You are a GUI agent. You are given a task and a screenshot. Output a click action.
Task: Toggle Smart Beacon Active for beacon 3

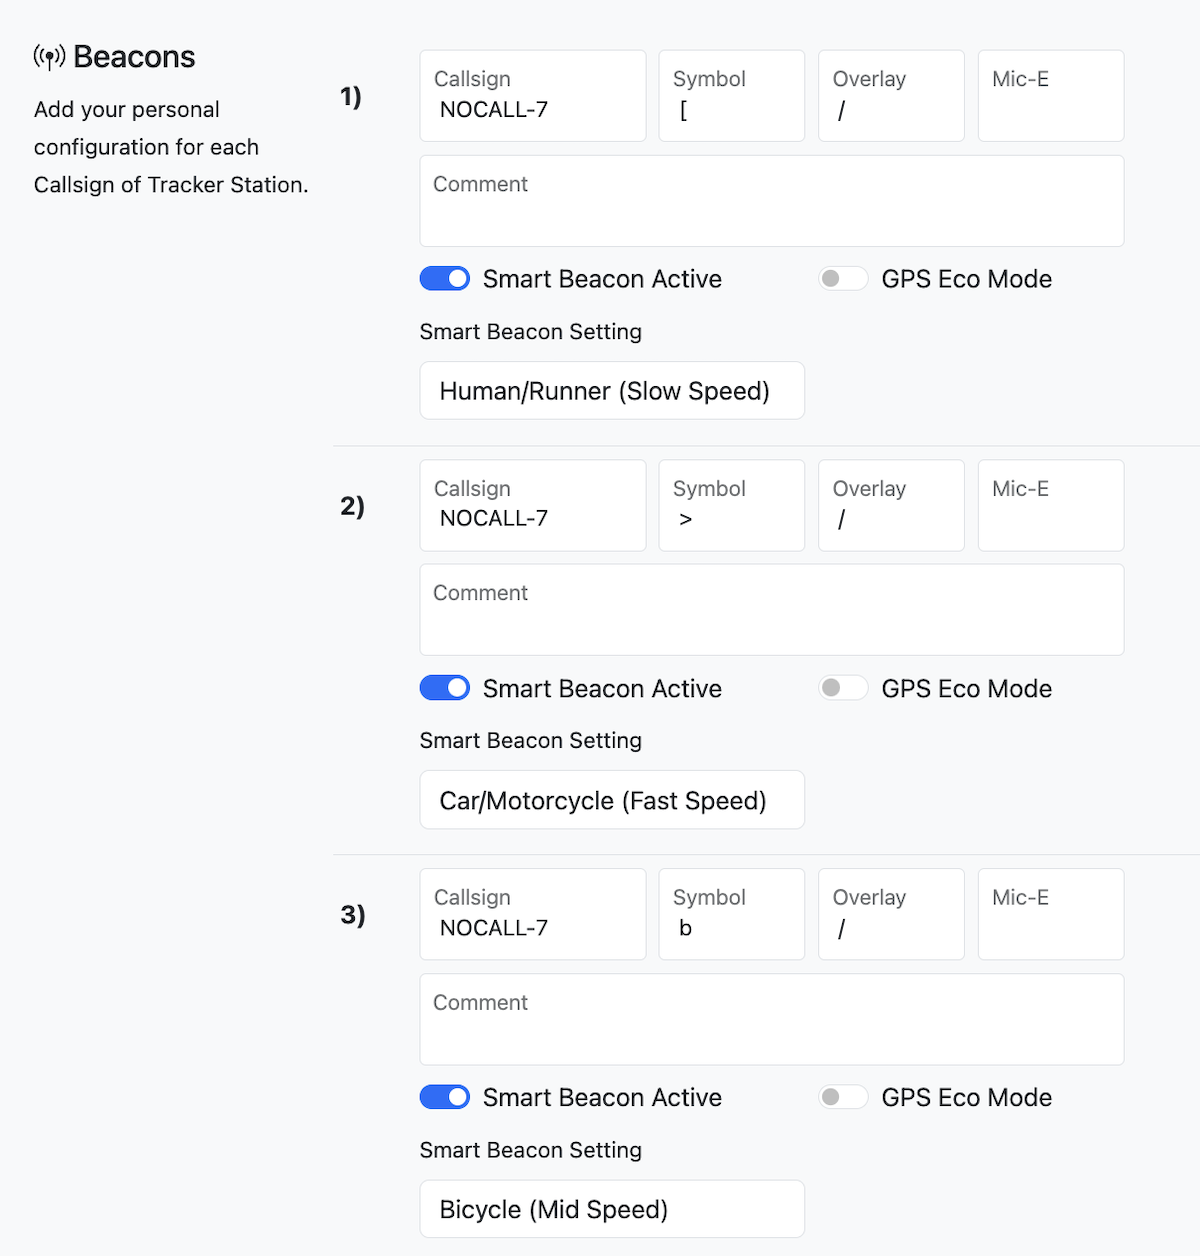(445, 1097)
